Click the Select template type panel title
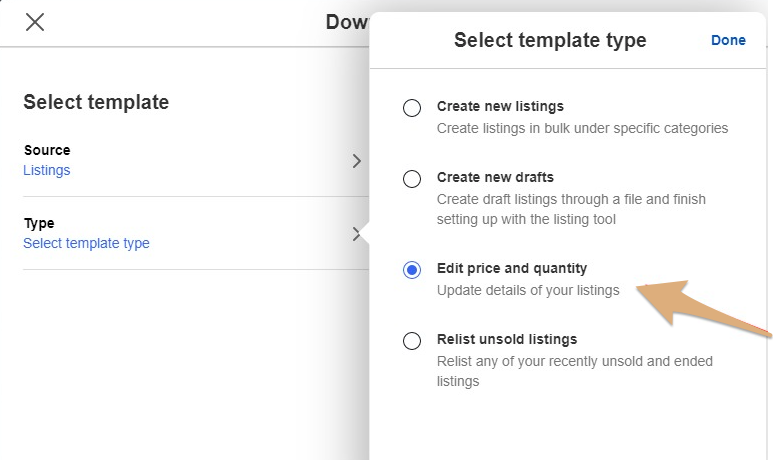The image size is (773, 460). point(550,40)
